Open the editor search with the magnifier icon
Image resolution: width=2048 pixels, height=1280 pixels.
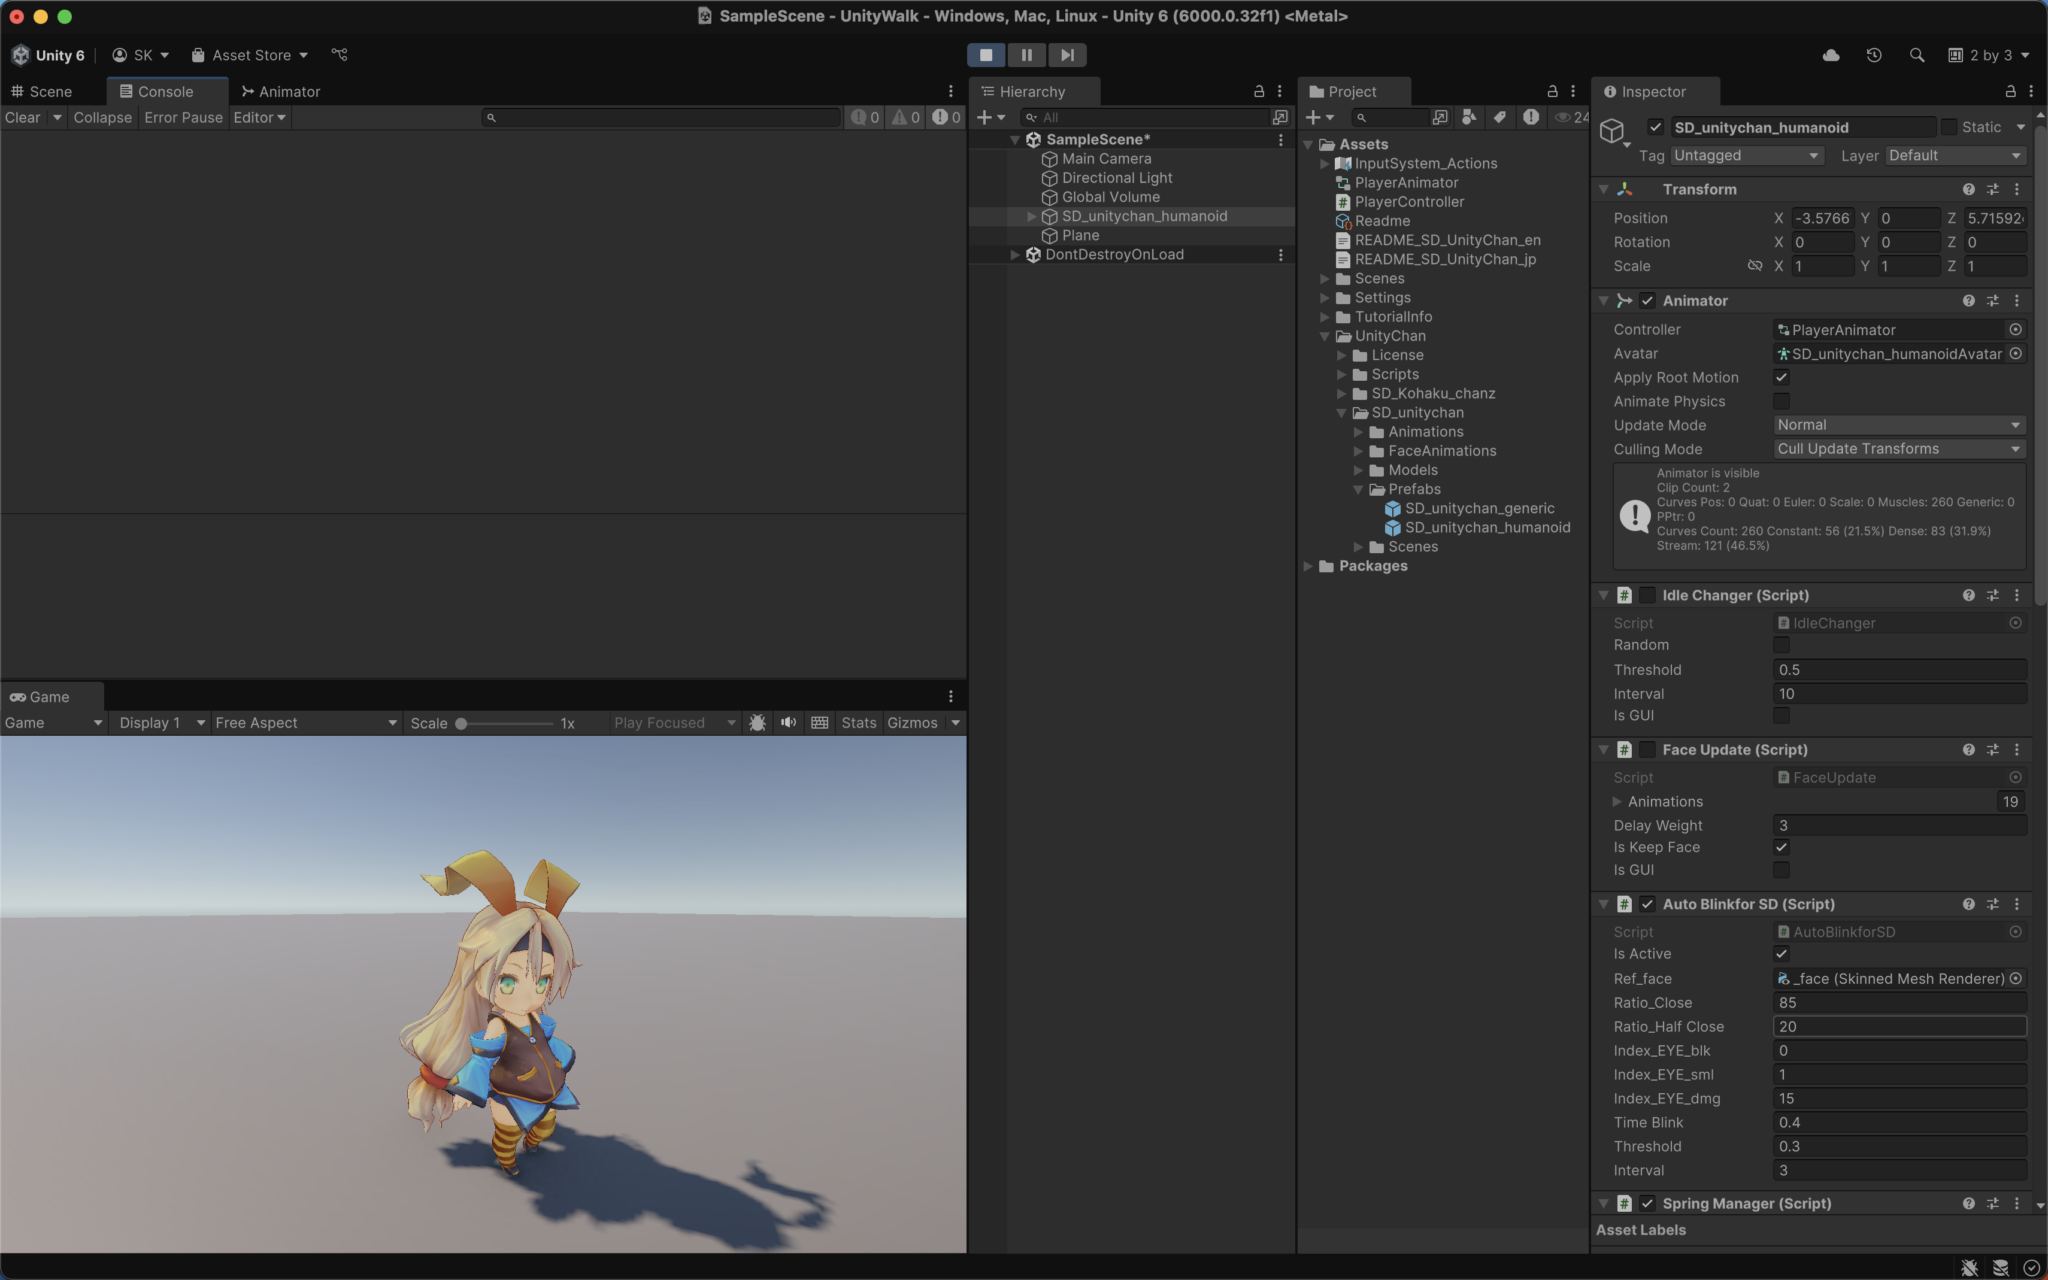[x=1917, y=55]
